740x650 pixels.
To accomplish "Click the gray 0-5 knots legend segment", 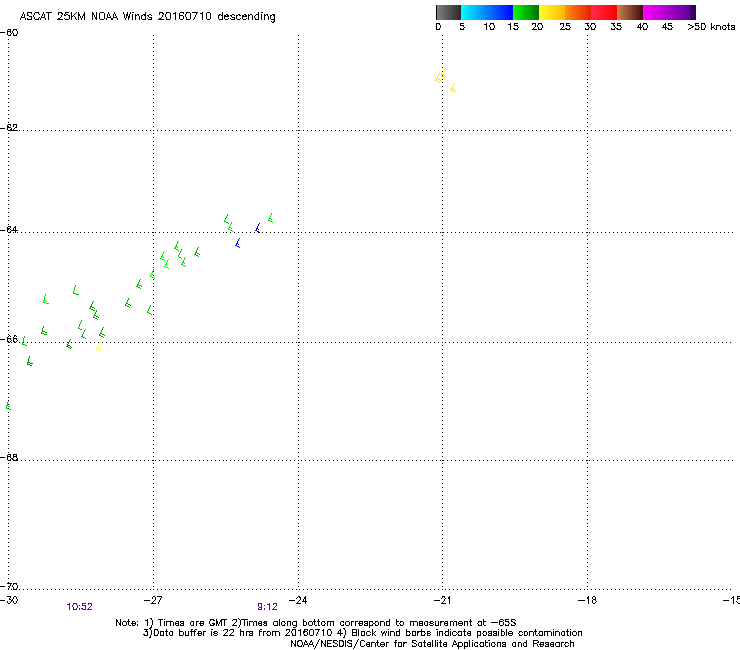I will click(x=448, y=12).
